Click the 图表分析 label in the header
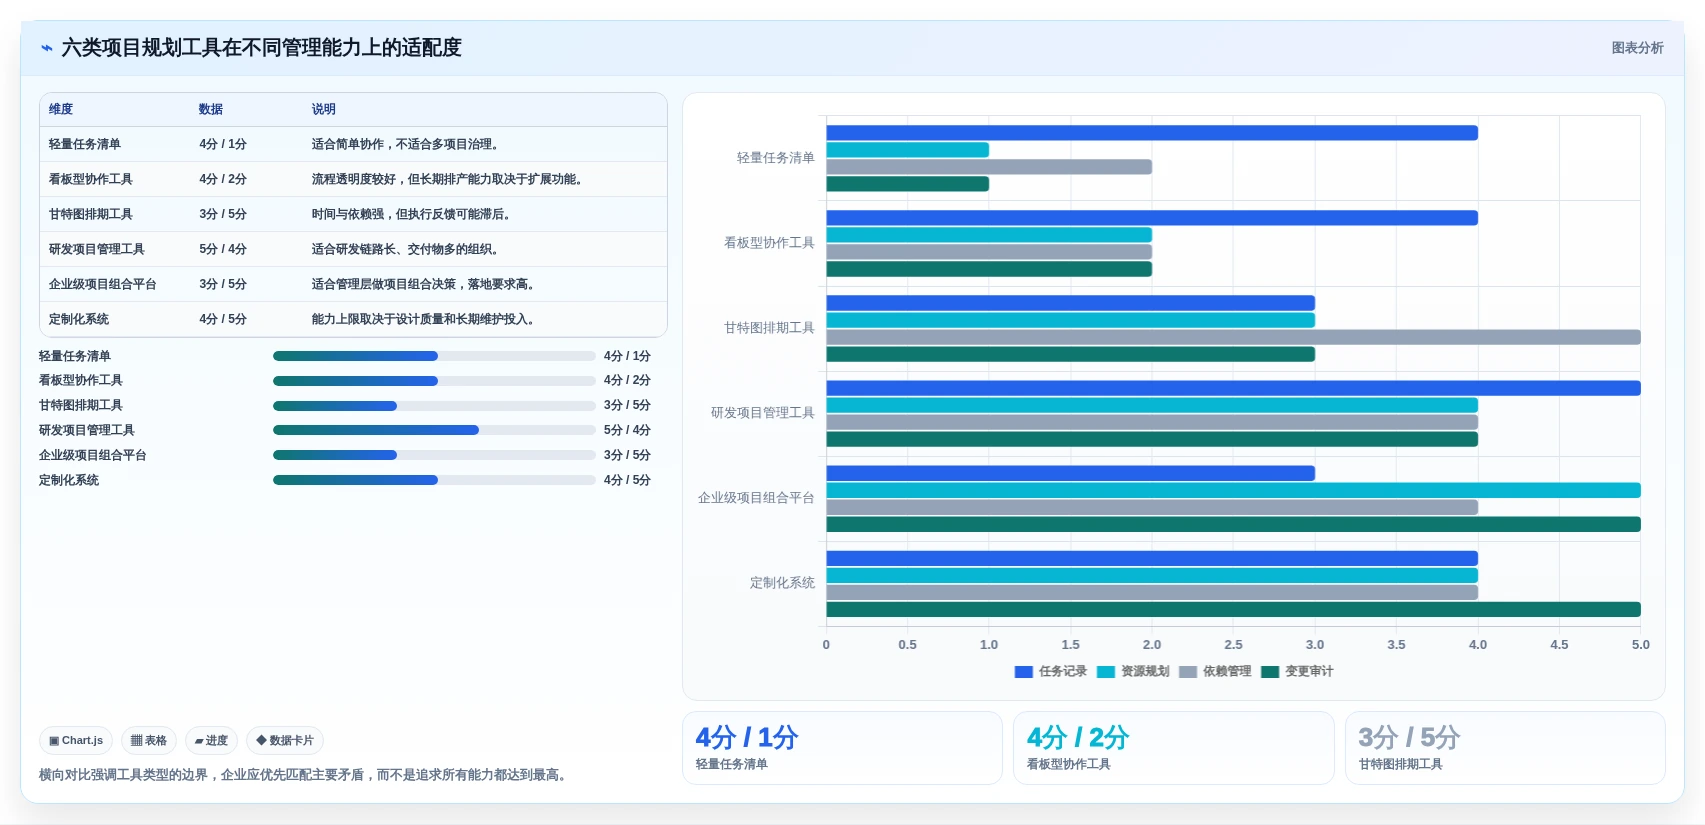 [1637, 48]
